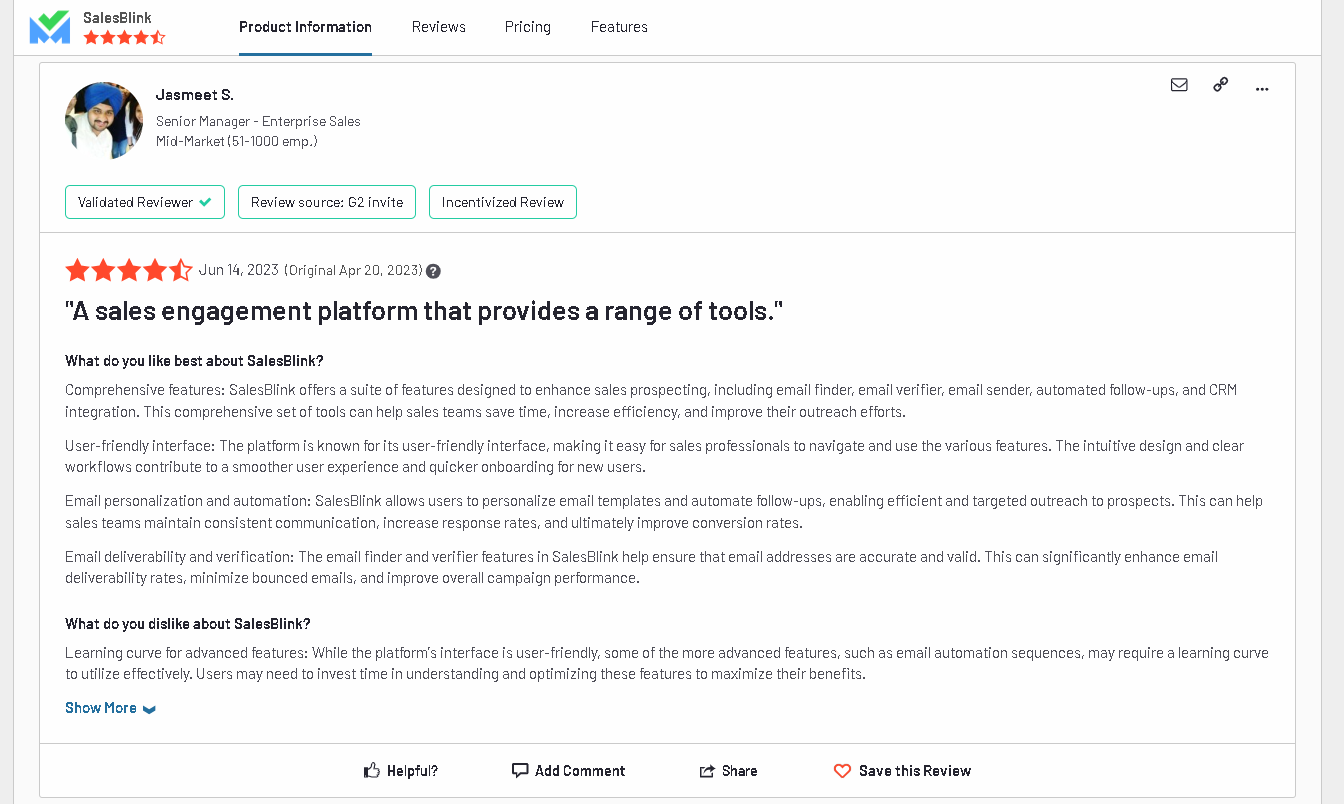Screen dimensions: 1344x804
Task: Click the question mark icon beside Original date
Action: coord(433,271)
